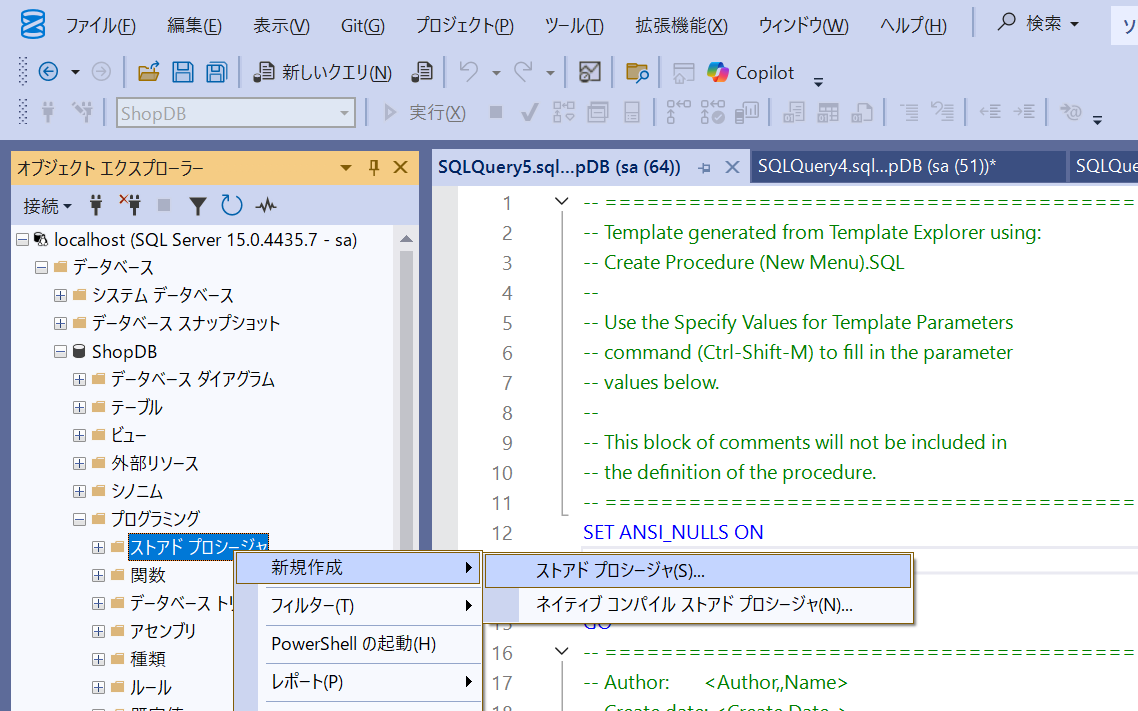Click the redo arrow icon

point(523,72)
